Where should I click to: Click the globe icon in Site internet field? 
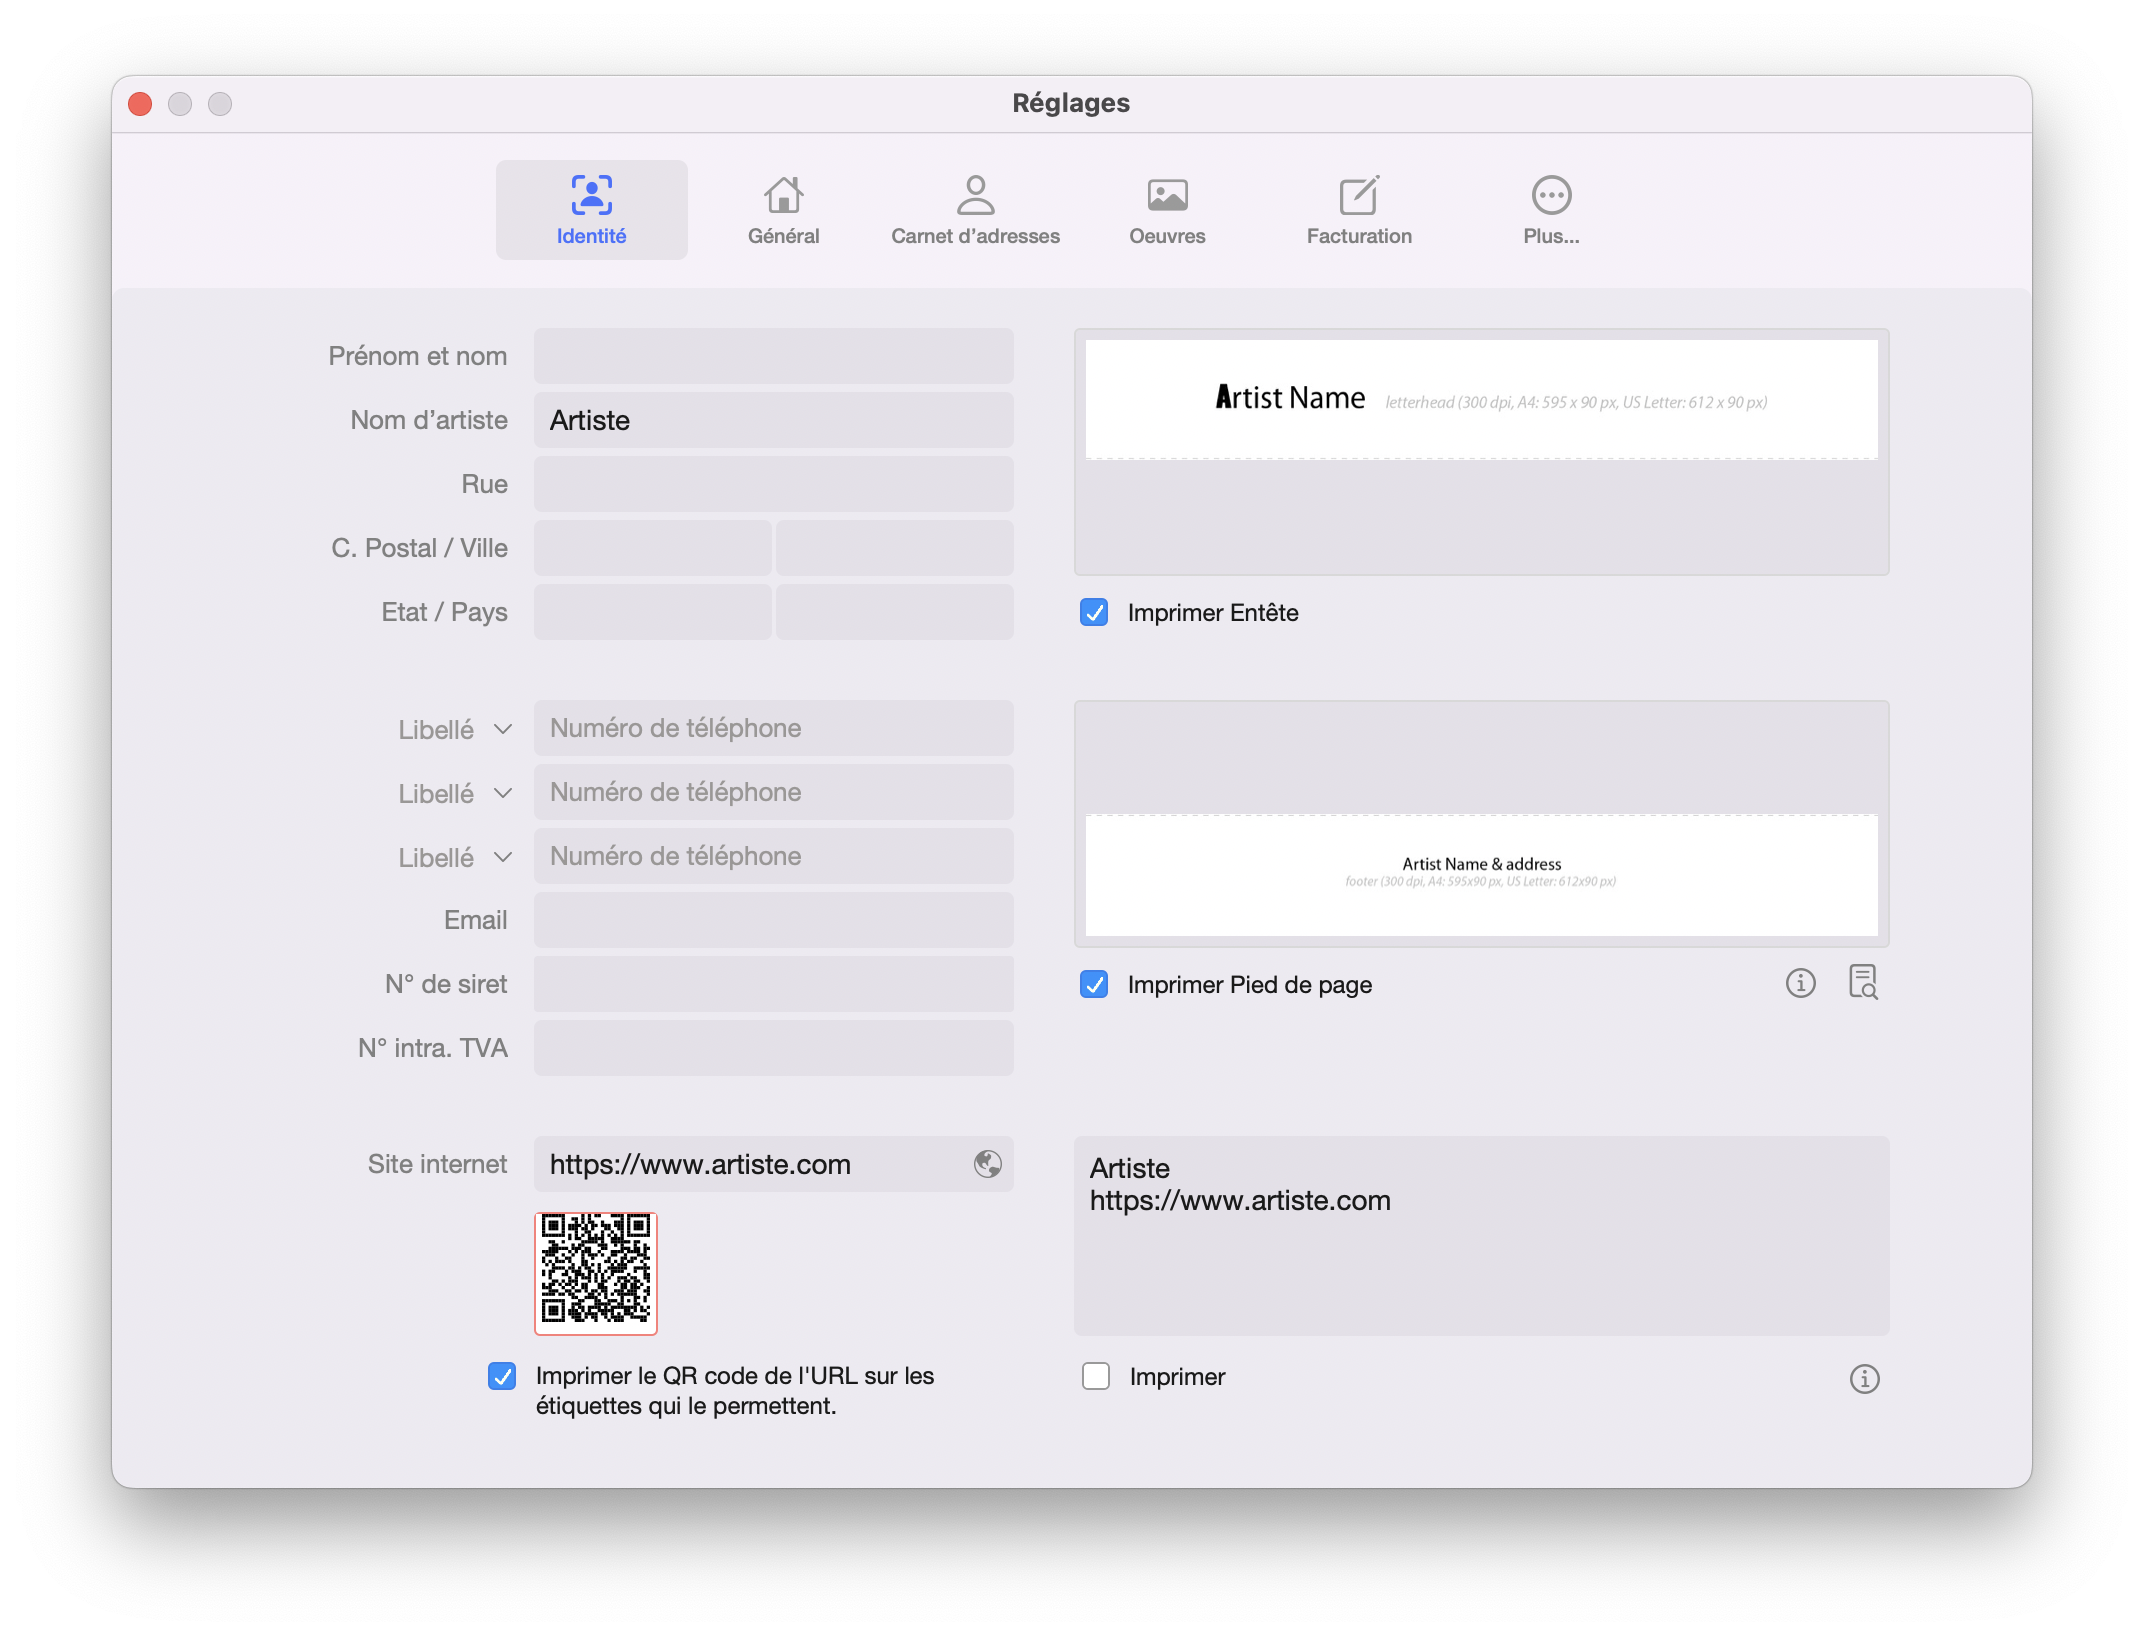pyautogui.click(x=987, y=1164)
